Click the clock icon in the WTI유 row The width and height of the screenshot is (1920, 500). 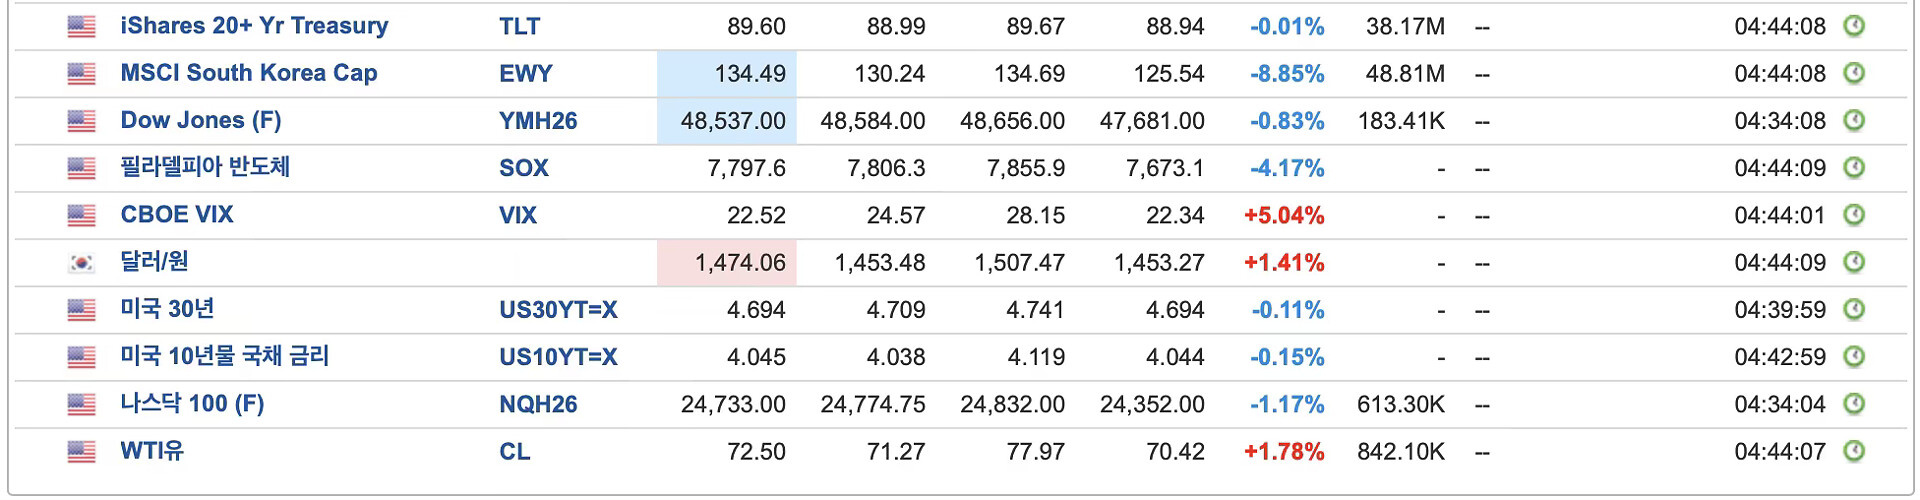coord(1854,451)
